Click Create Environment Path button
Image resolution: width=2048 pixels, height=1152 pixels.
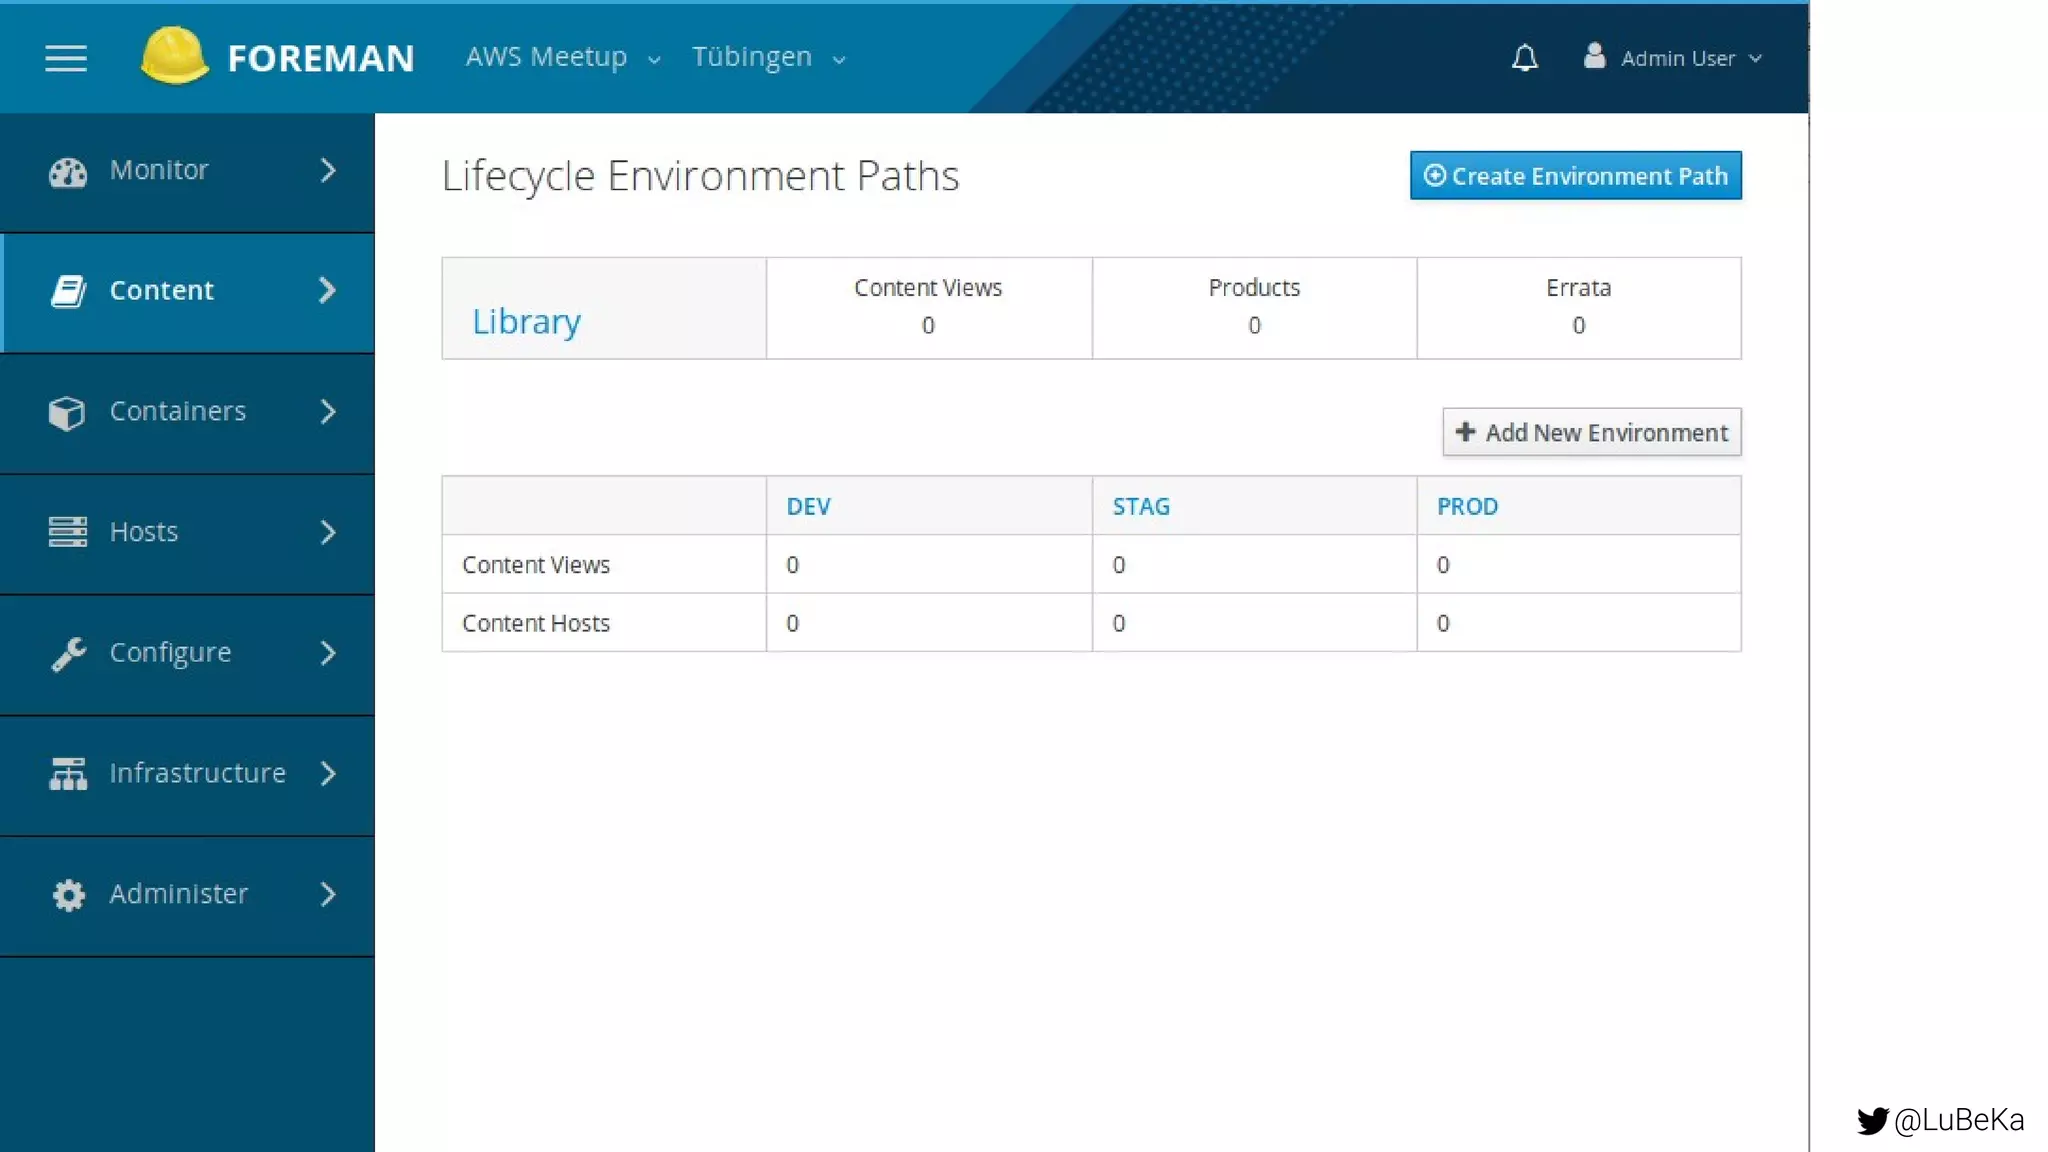(x=1575, y=176)
